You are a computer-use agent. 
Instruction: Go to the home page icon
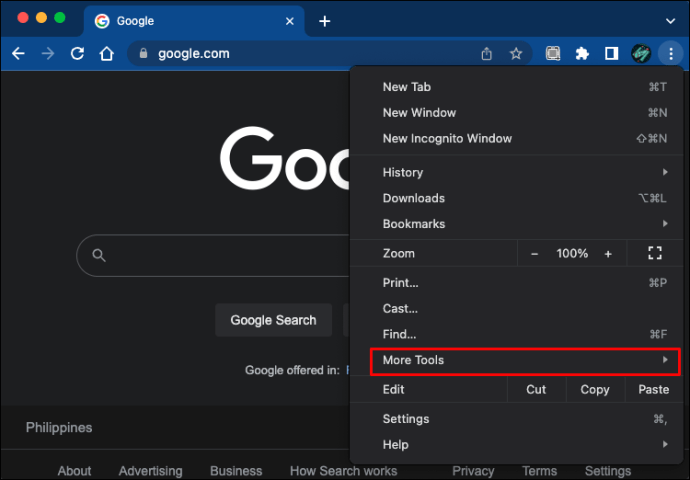106,54
